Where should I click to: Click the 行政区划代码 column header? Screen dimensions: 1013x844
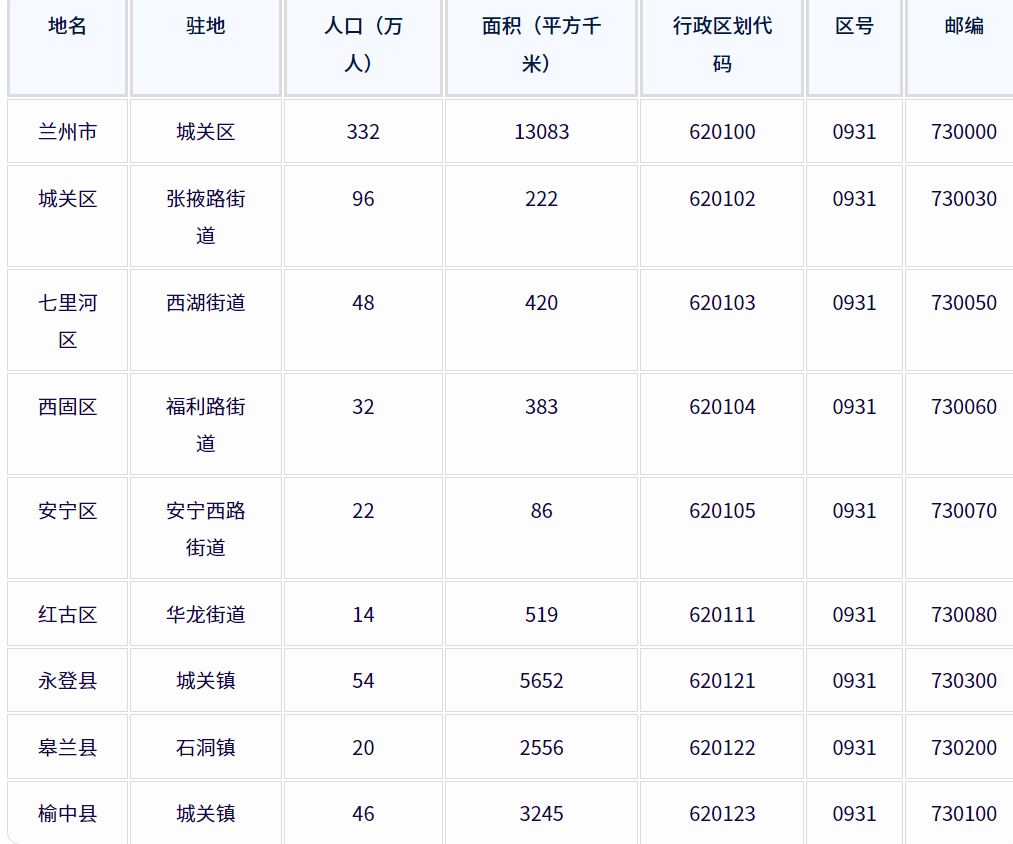pos(722,47)
